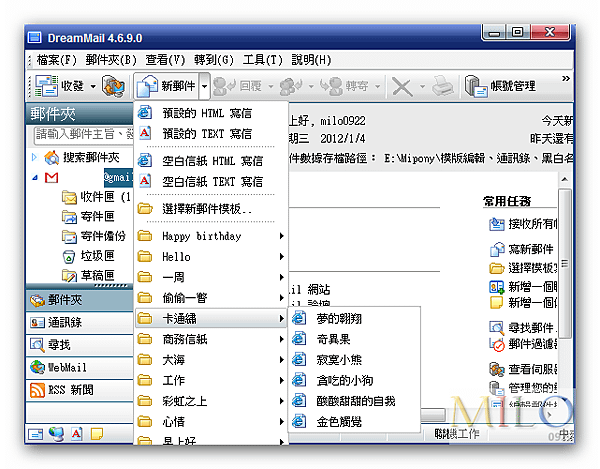Expand 一周 template folder submenu

point(211,277)
